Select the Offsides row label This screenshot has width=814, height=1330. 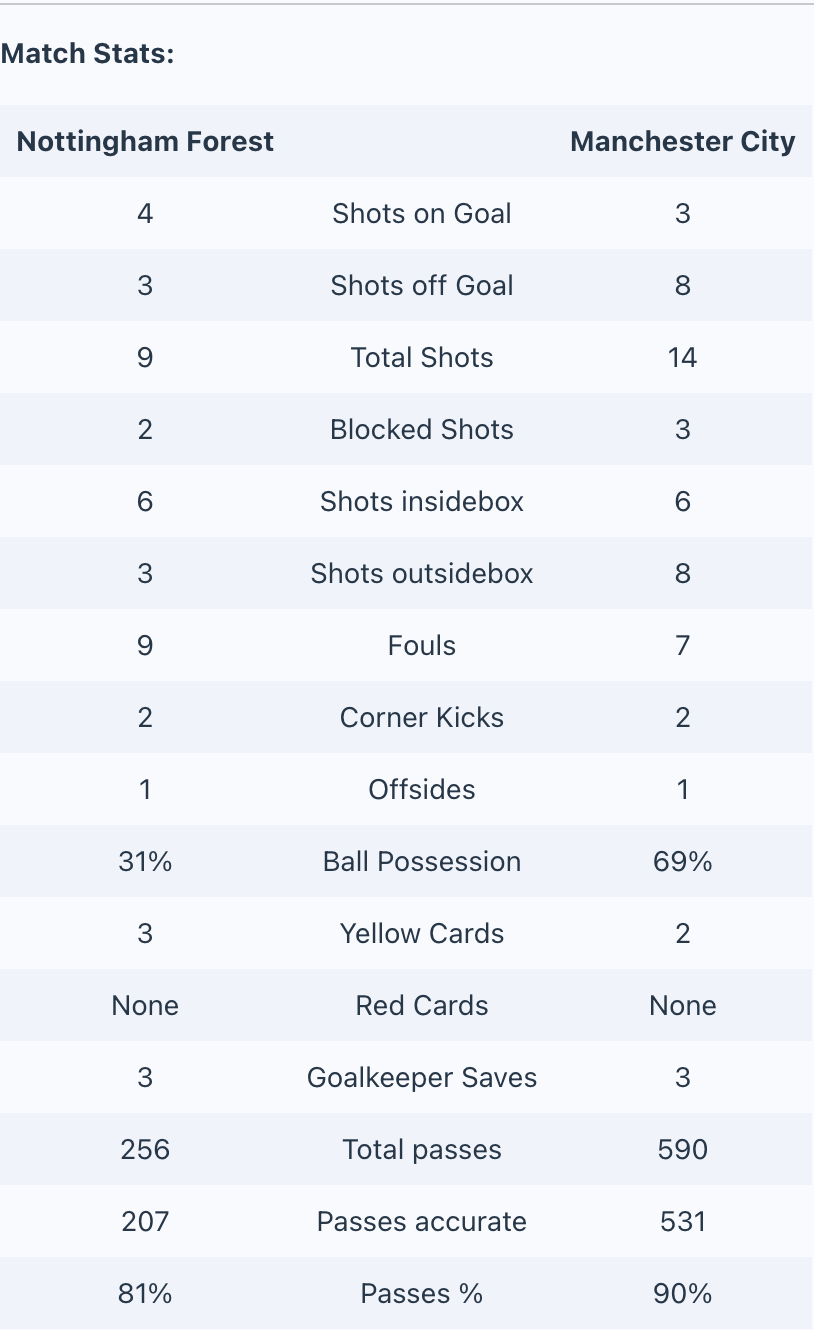pyautogui.click(x=422, y=789)
